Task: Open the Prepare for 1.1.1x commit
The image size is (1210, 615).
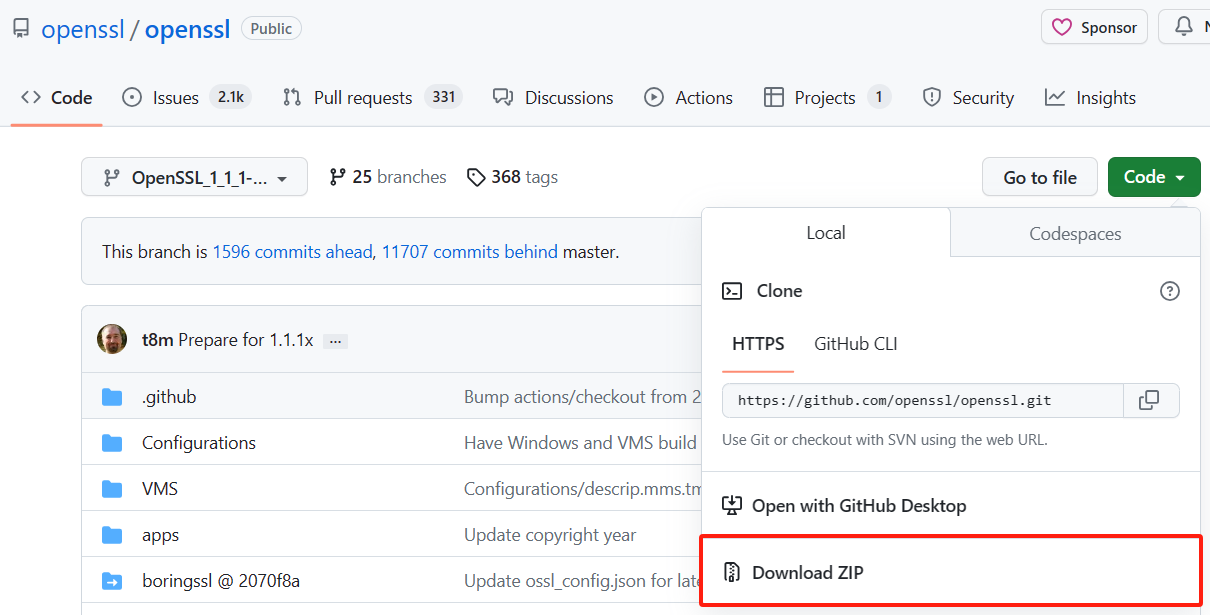Action: coord(246,340)
